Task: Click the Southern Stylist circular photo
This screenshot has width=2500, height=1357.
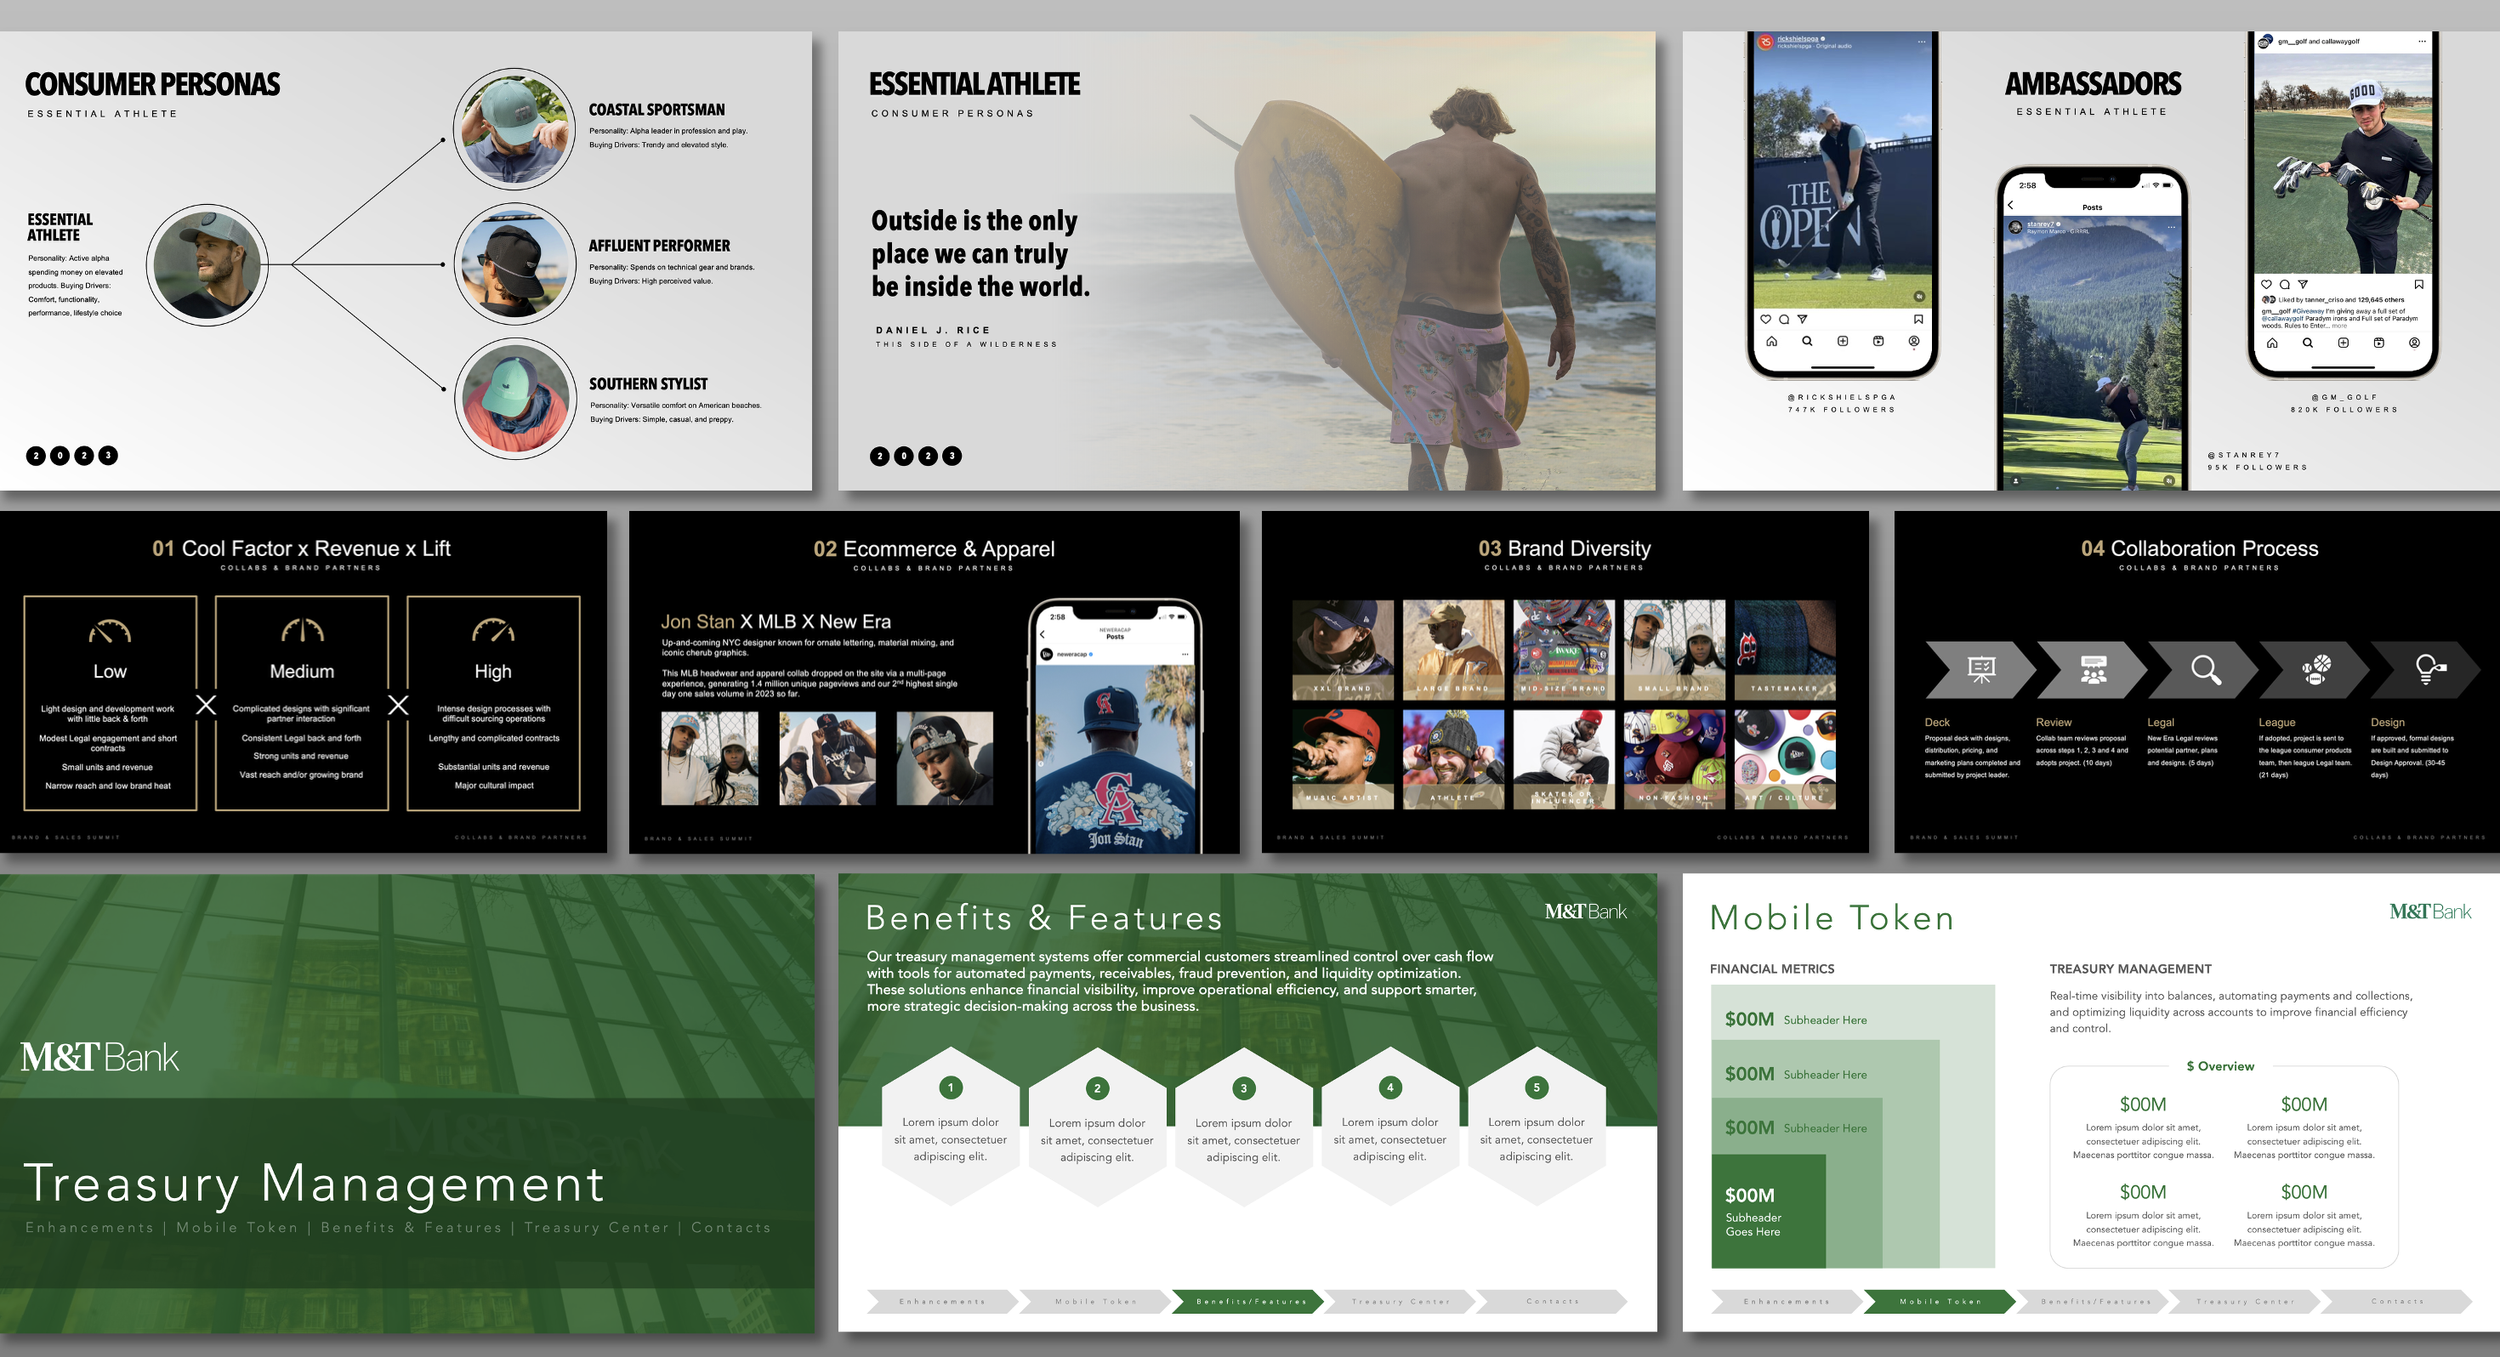Action: [516, 399]
